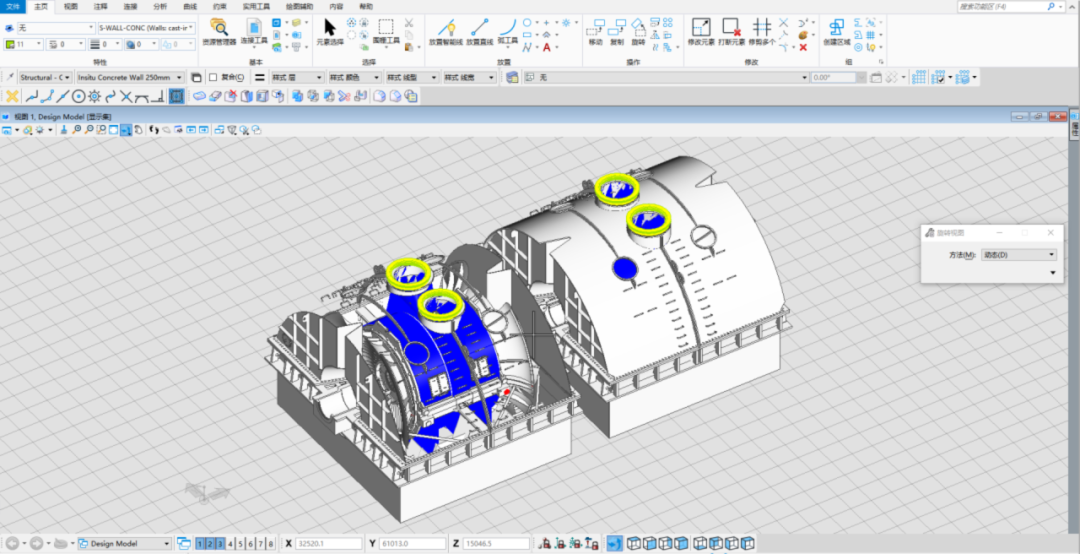The image size is (1080, 554).
Task: Activate the 元素选择 element selection arrow
Action: pyautogui.click(x=330, y=32)
